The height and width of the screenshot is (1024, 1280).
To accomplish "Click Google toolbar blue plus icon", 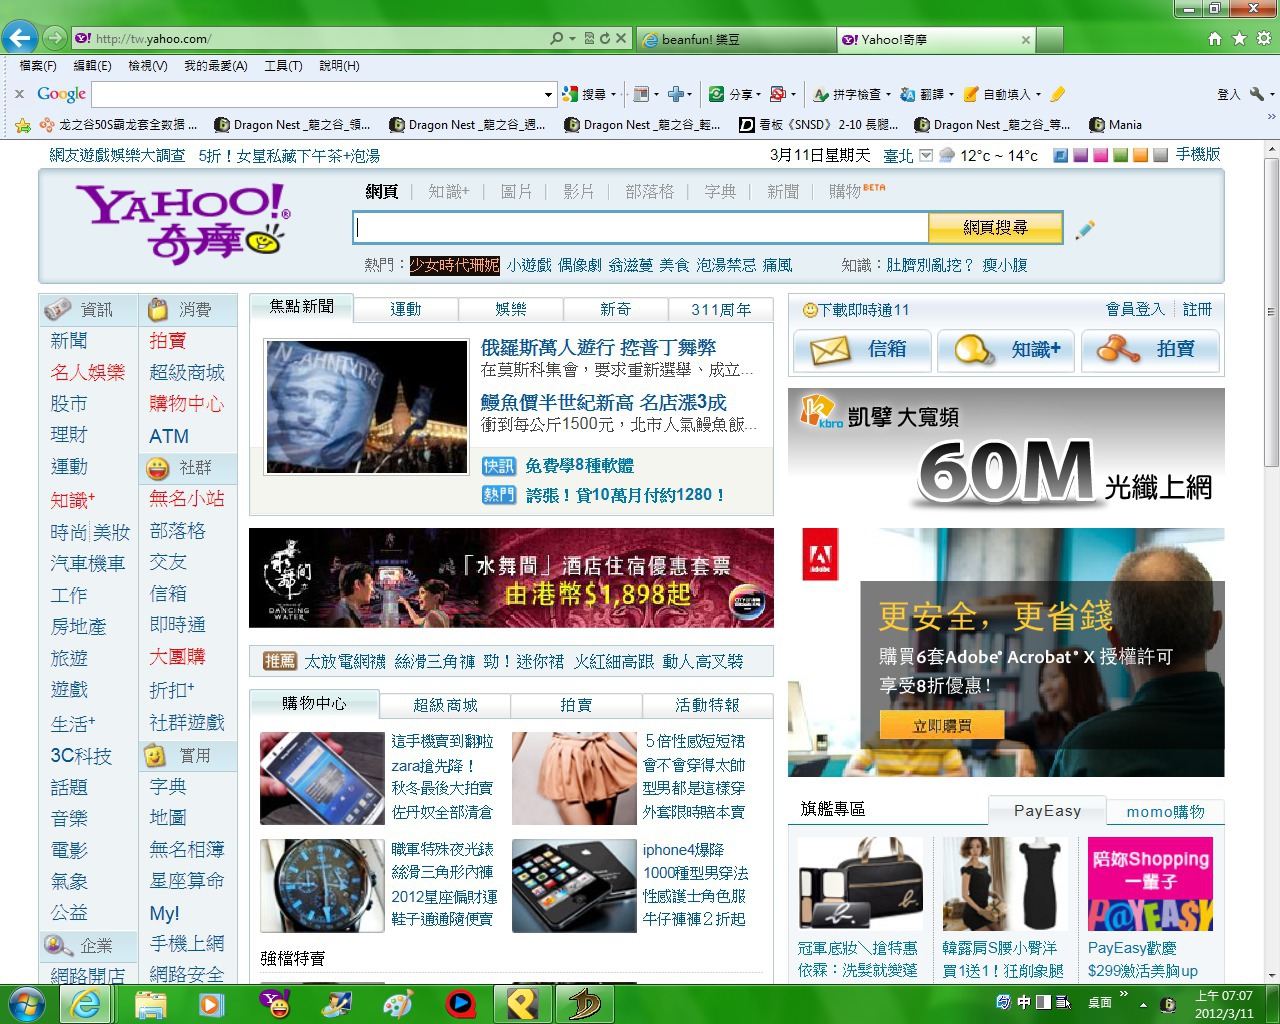I will coord(676,94).
